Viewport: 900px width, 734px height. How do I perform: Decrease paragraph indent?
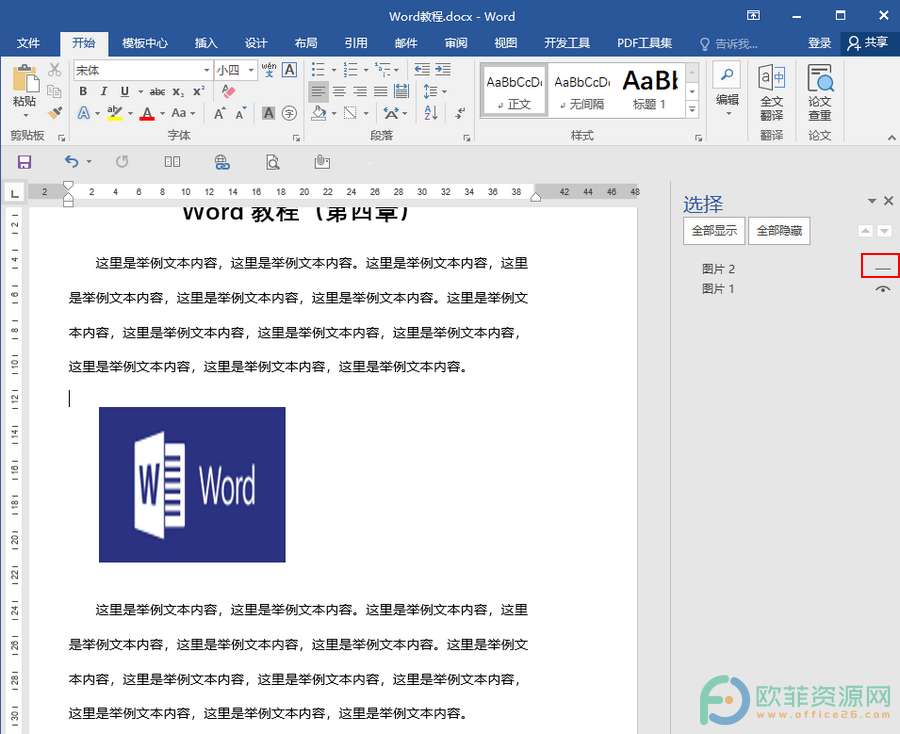(422, 70)
